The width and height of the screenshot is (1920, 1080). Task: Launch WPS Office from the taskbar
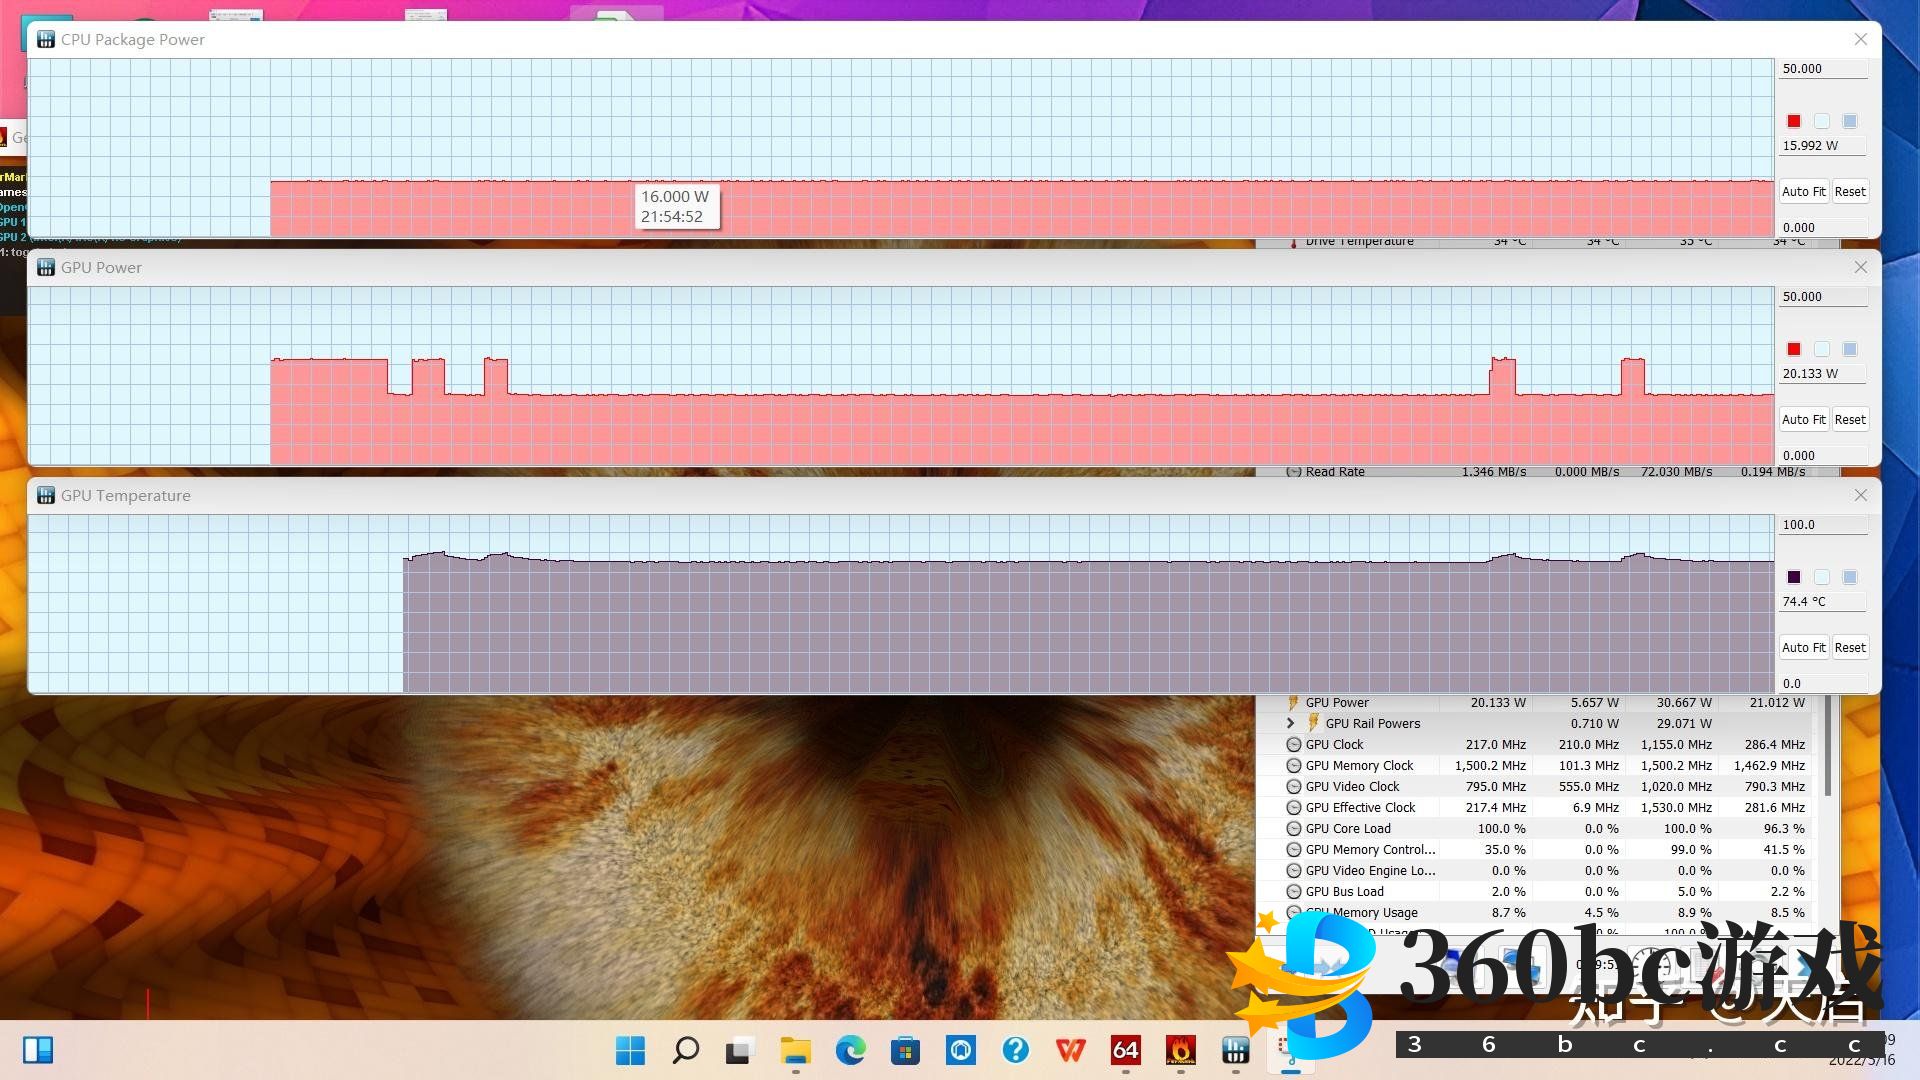tap(1070, 1050)
